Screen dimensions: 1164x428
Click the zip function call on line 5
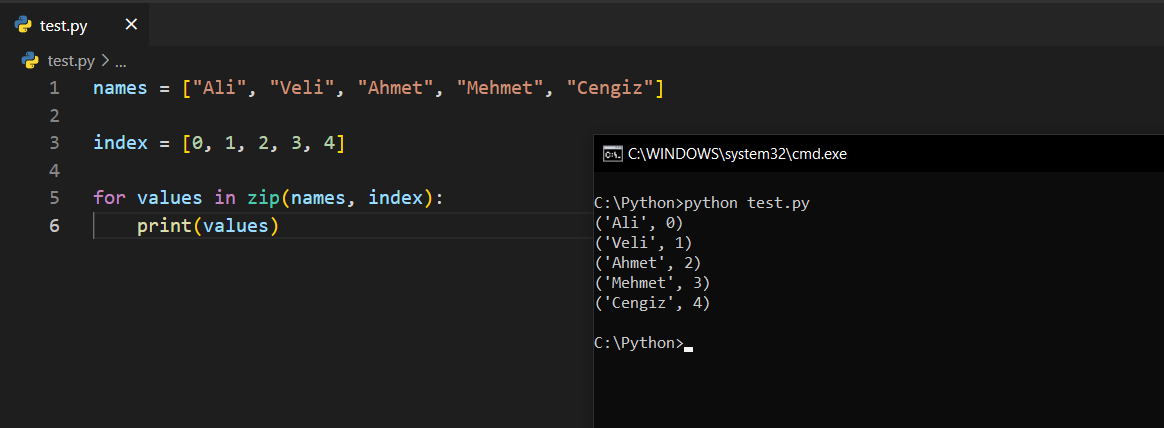(x=263, y=198)
